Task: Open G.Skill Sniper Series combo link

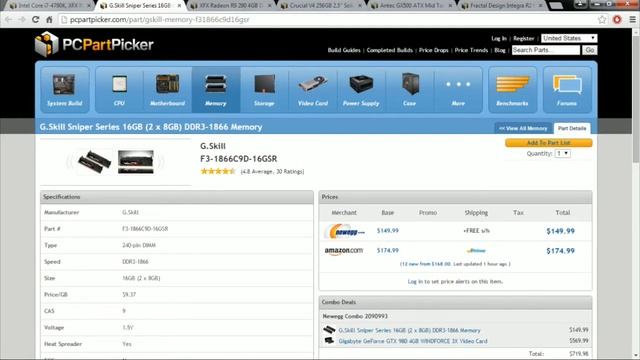Action: pyautogui.click(x=409, y=330)
